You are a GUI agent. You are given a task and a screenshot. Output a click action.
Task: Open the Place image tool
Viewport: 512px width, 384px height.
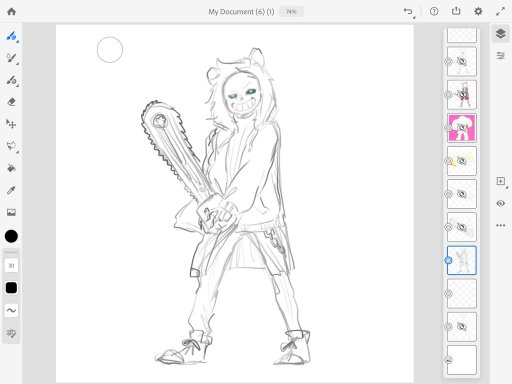pos(11,212)
